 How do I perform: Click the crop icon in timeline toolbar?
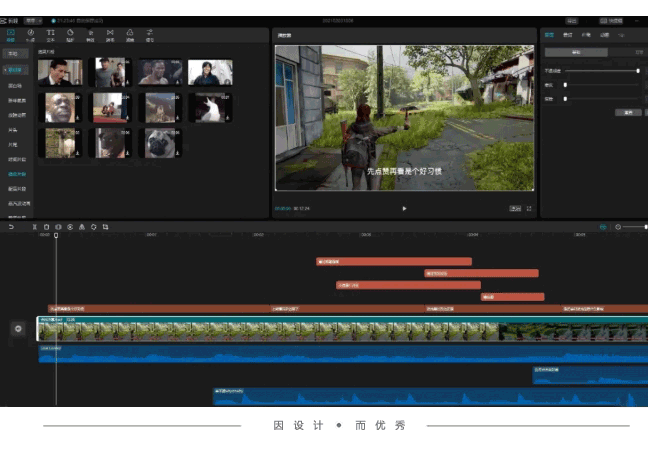tap(105, 227)
